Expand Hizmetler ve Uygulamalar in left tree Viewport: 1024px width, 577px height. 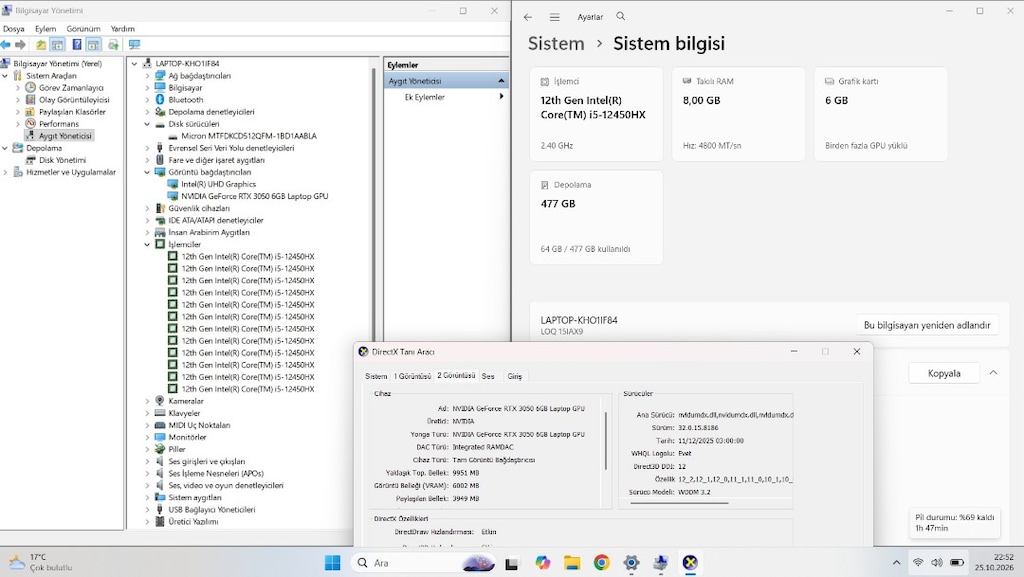click(5, 172)
